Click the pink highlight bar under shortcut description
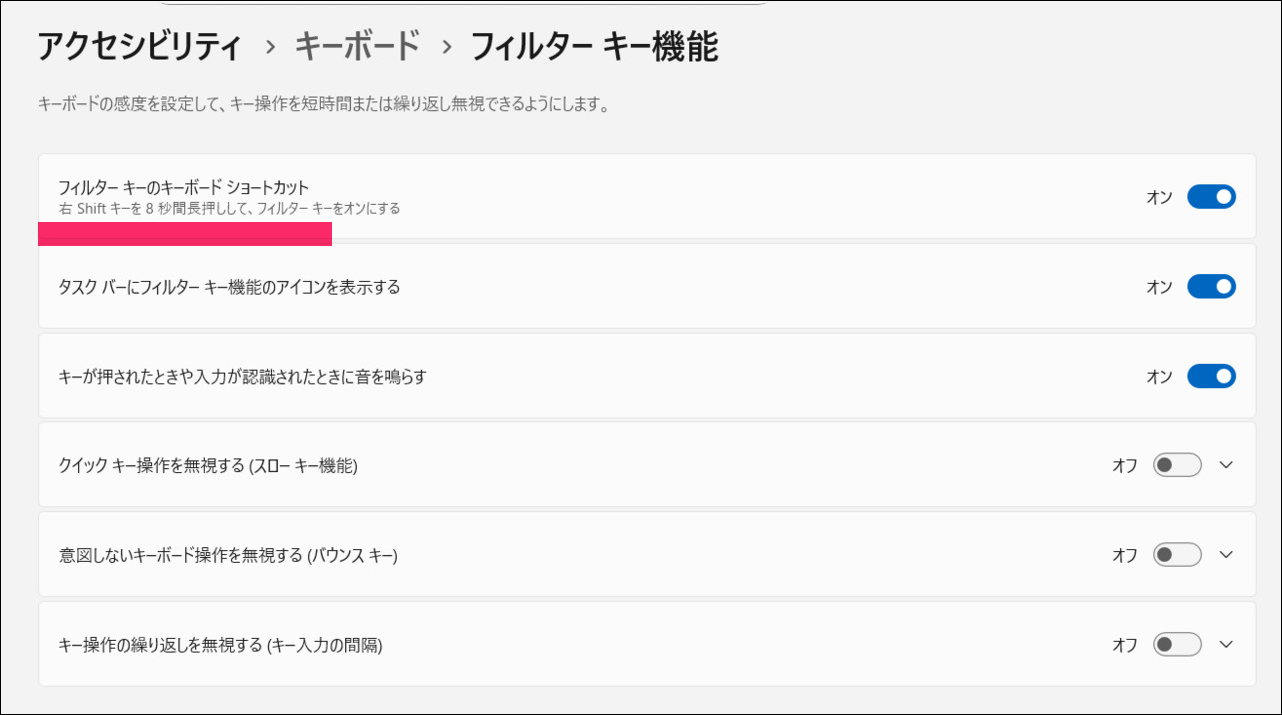The image size is (1282, 715). pos(185,234)
